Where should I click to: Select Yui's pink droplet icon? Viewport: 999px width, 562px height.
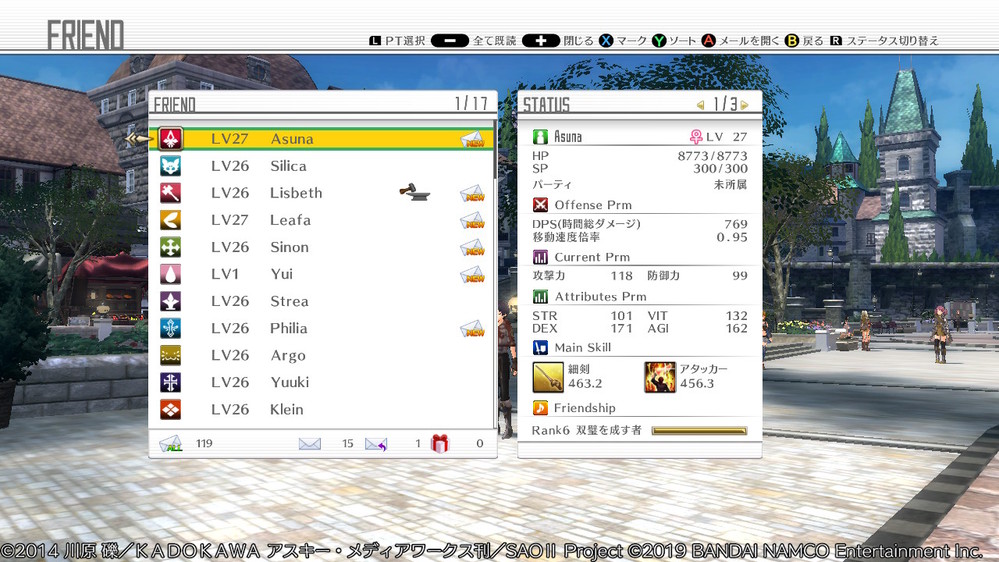[170, 274]
